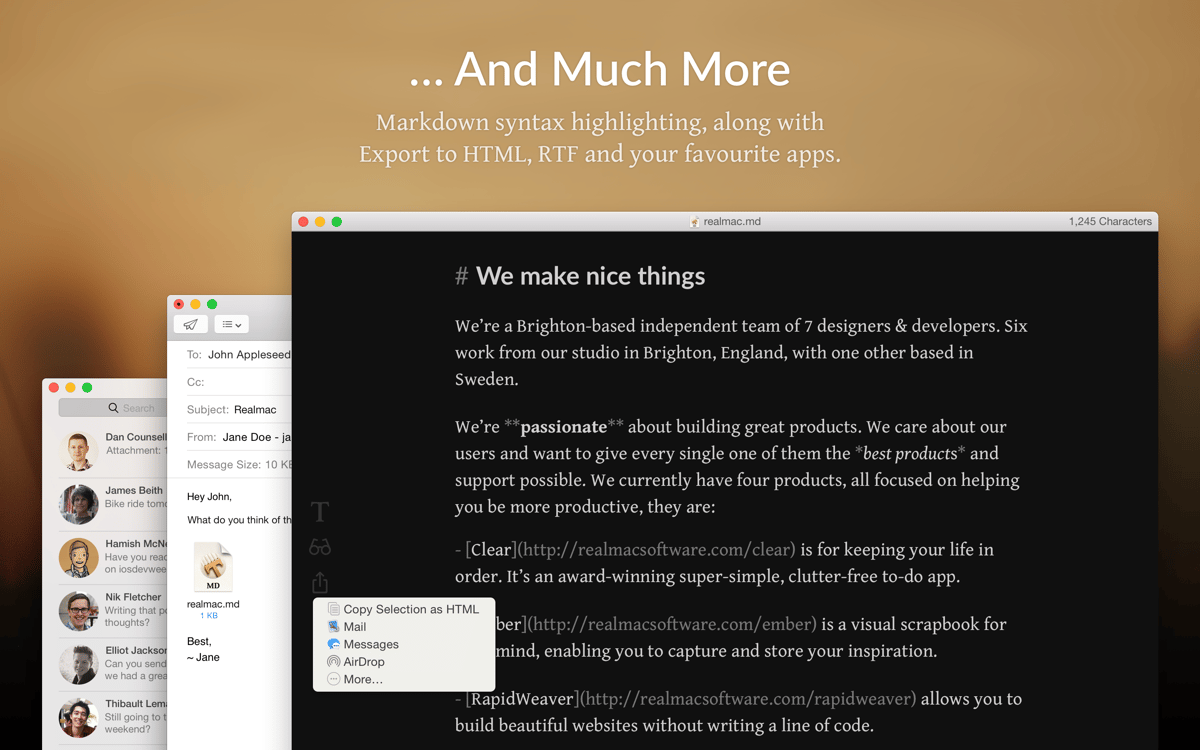The image size is (1200, 750).
Task: Click the Messages app icon in the share menu
Action: tap(334, 644)
